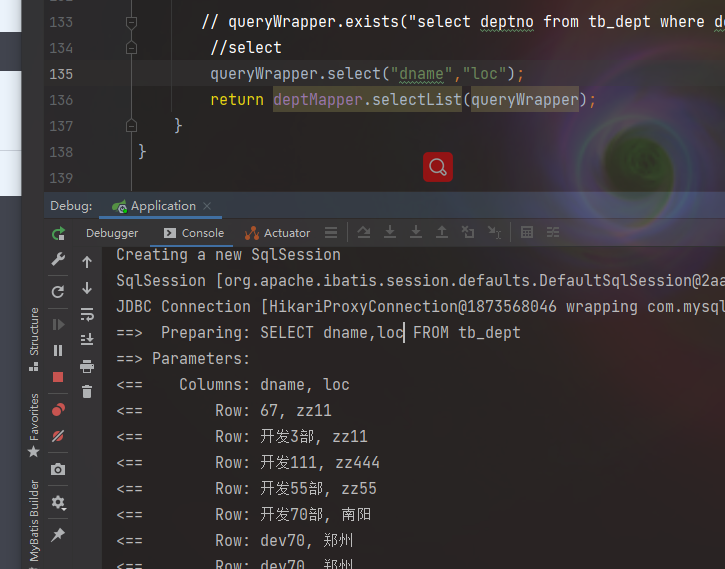
Task: Click the 'JDBC Connection' console line
Action: [x=420, y=306]
